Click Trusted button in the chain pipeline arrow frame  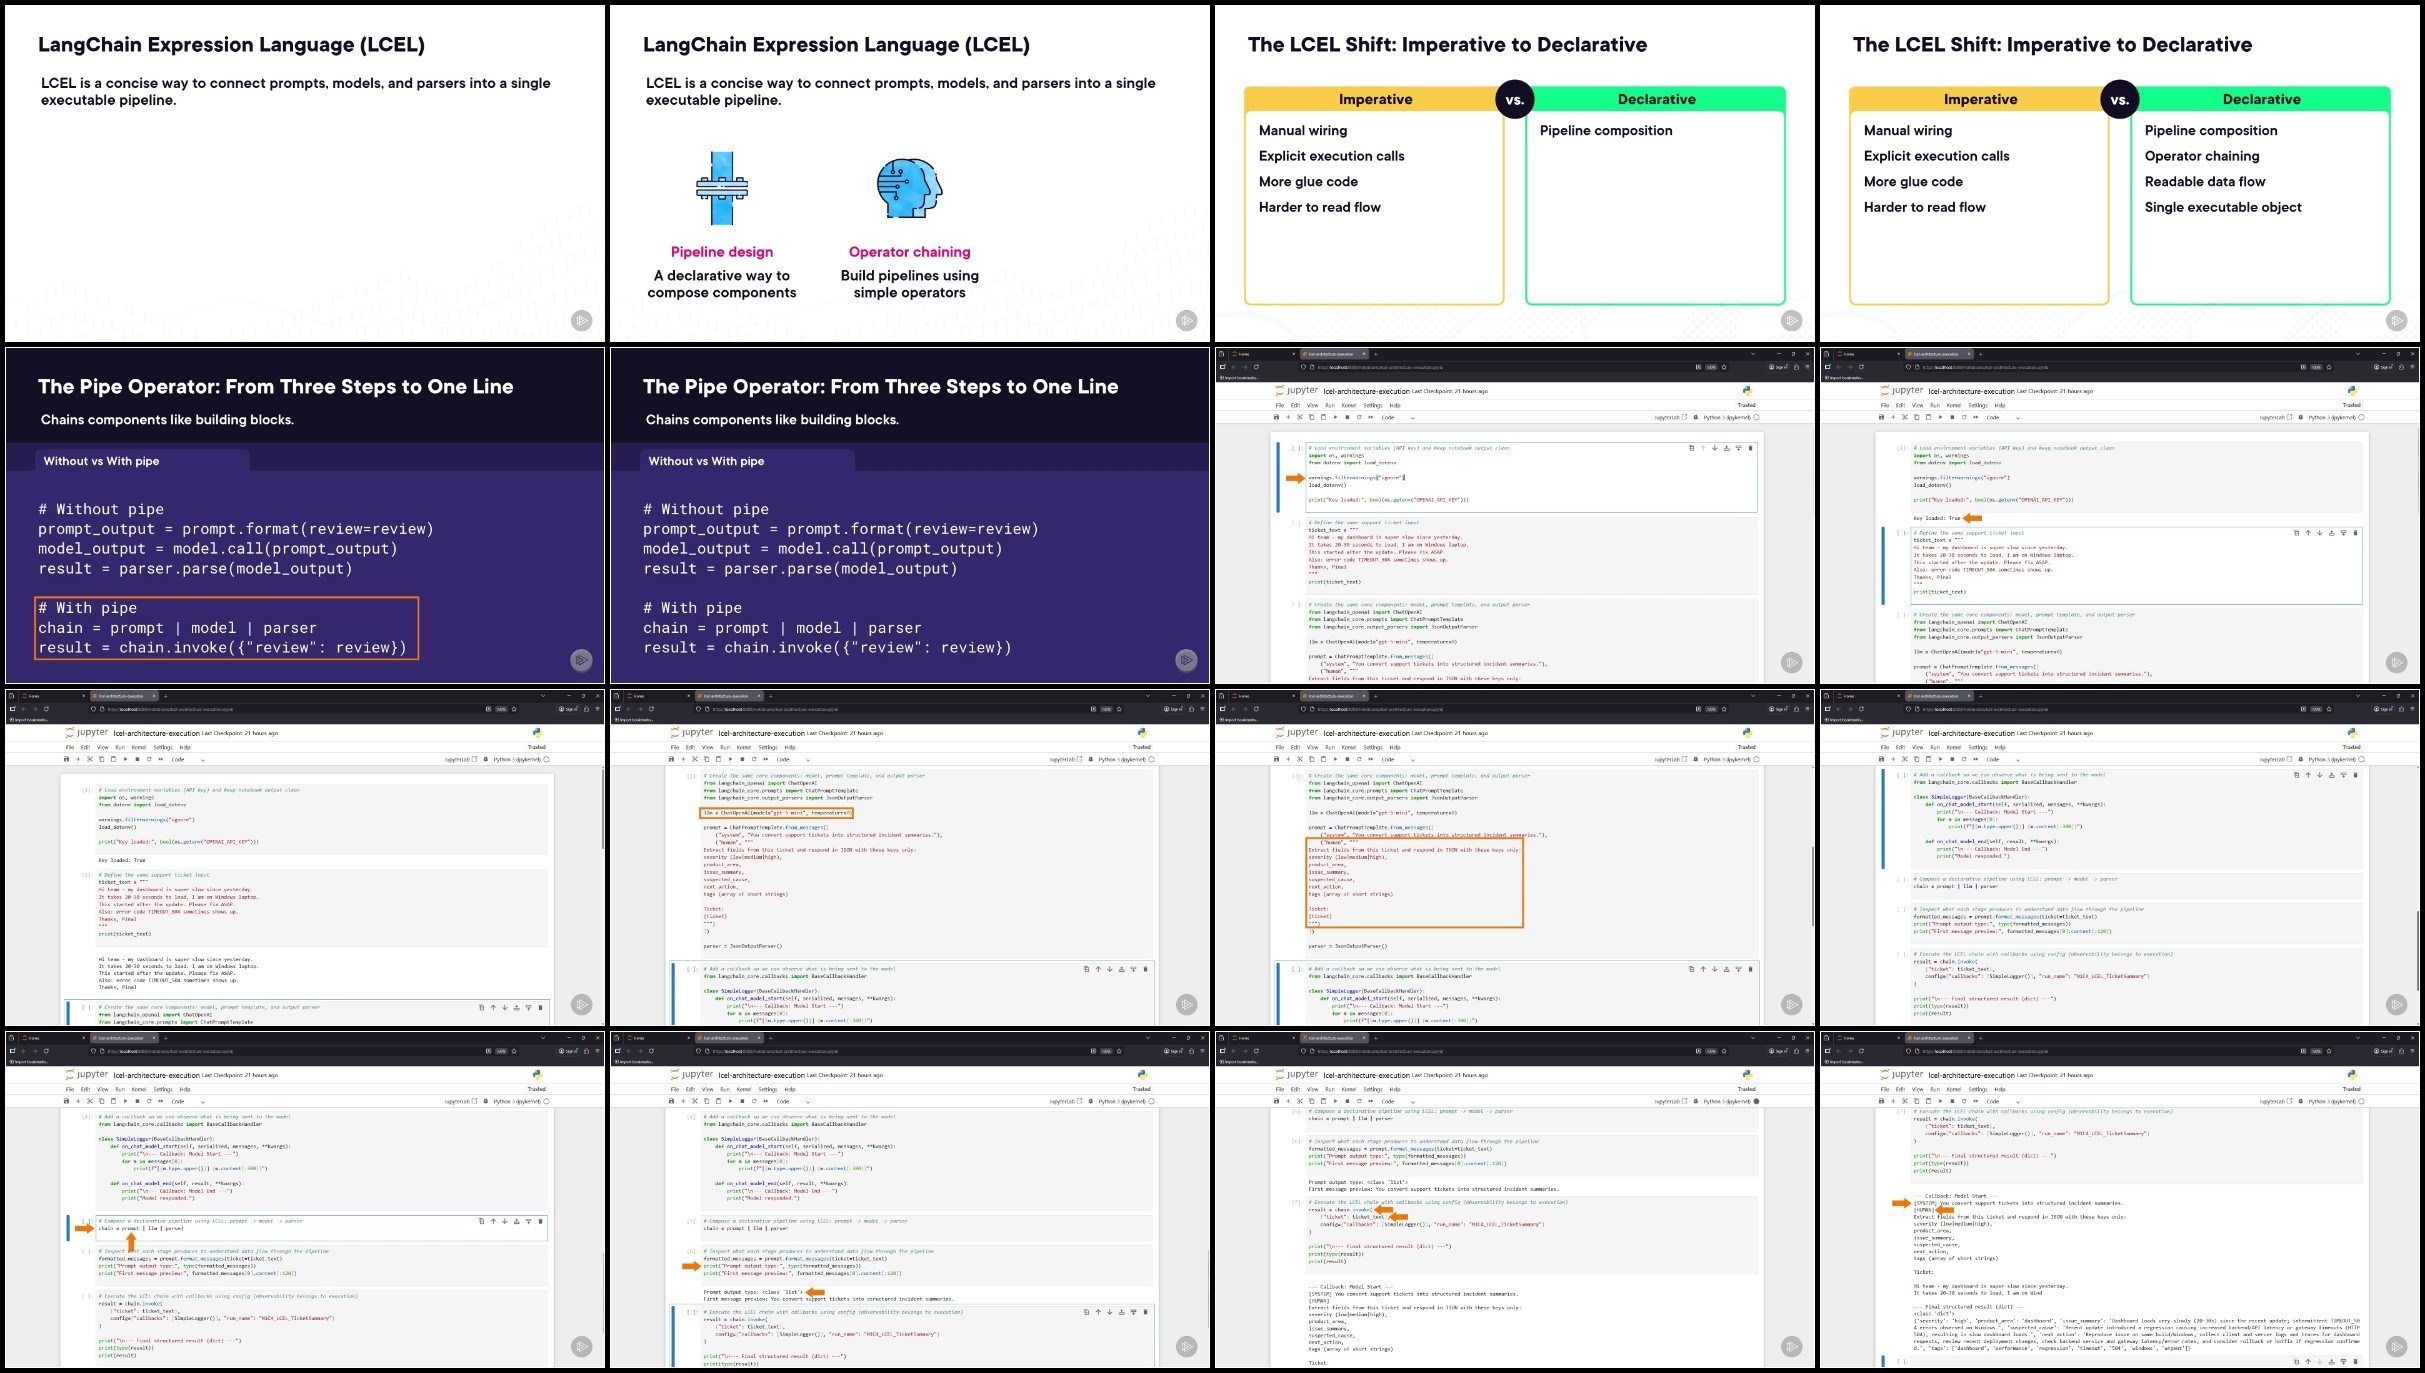[536, 1089]
